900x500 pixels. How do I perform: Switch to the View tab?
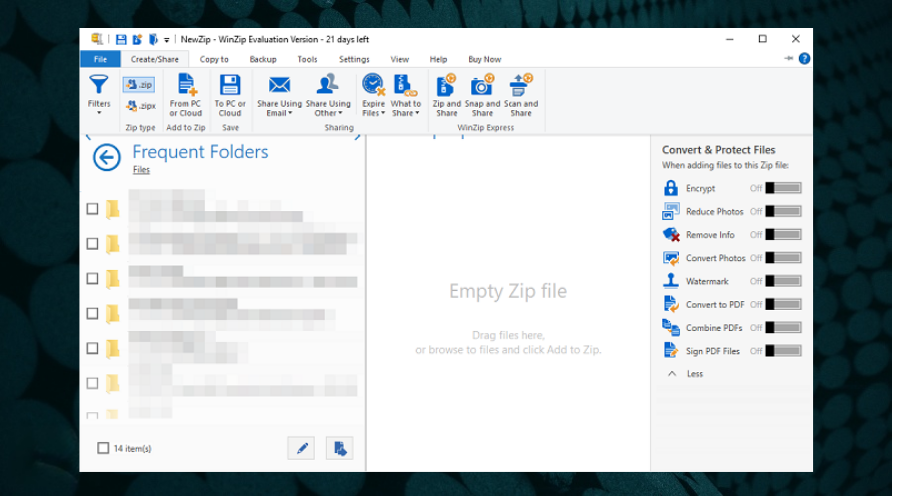coord(399,59)
